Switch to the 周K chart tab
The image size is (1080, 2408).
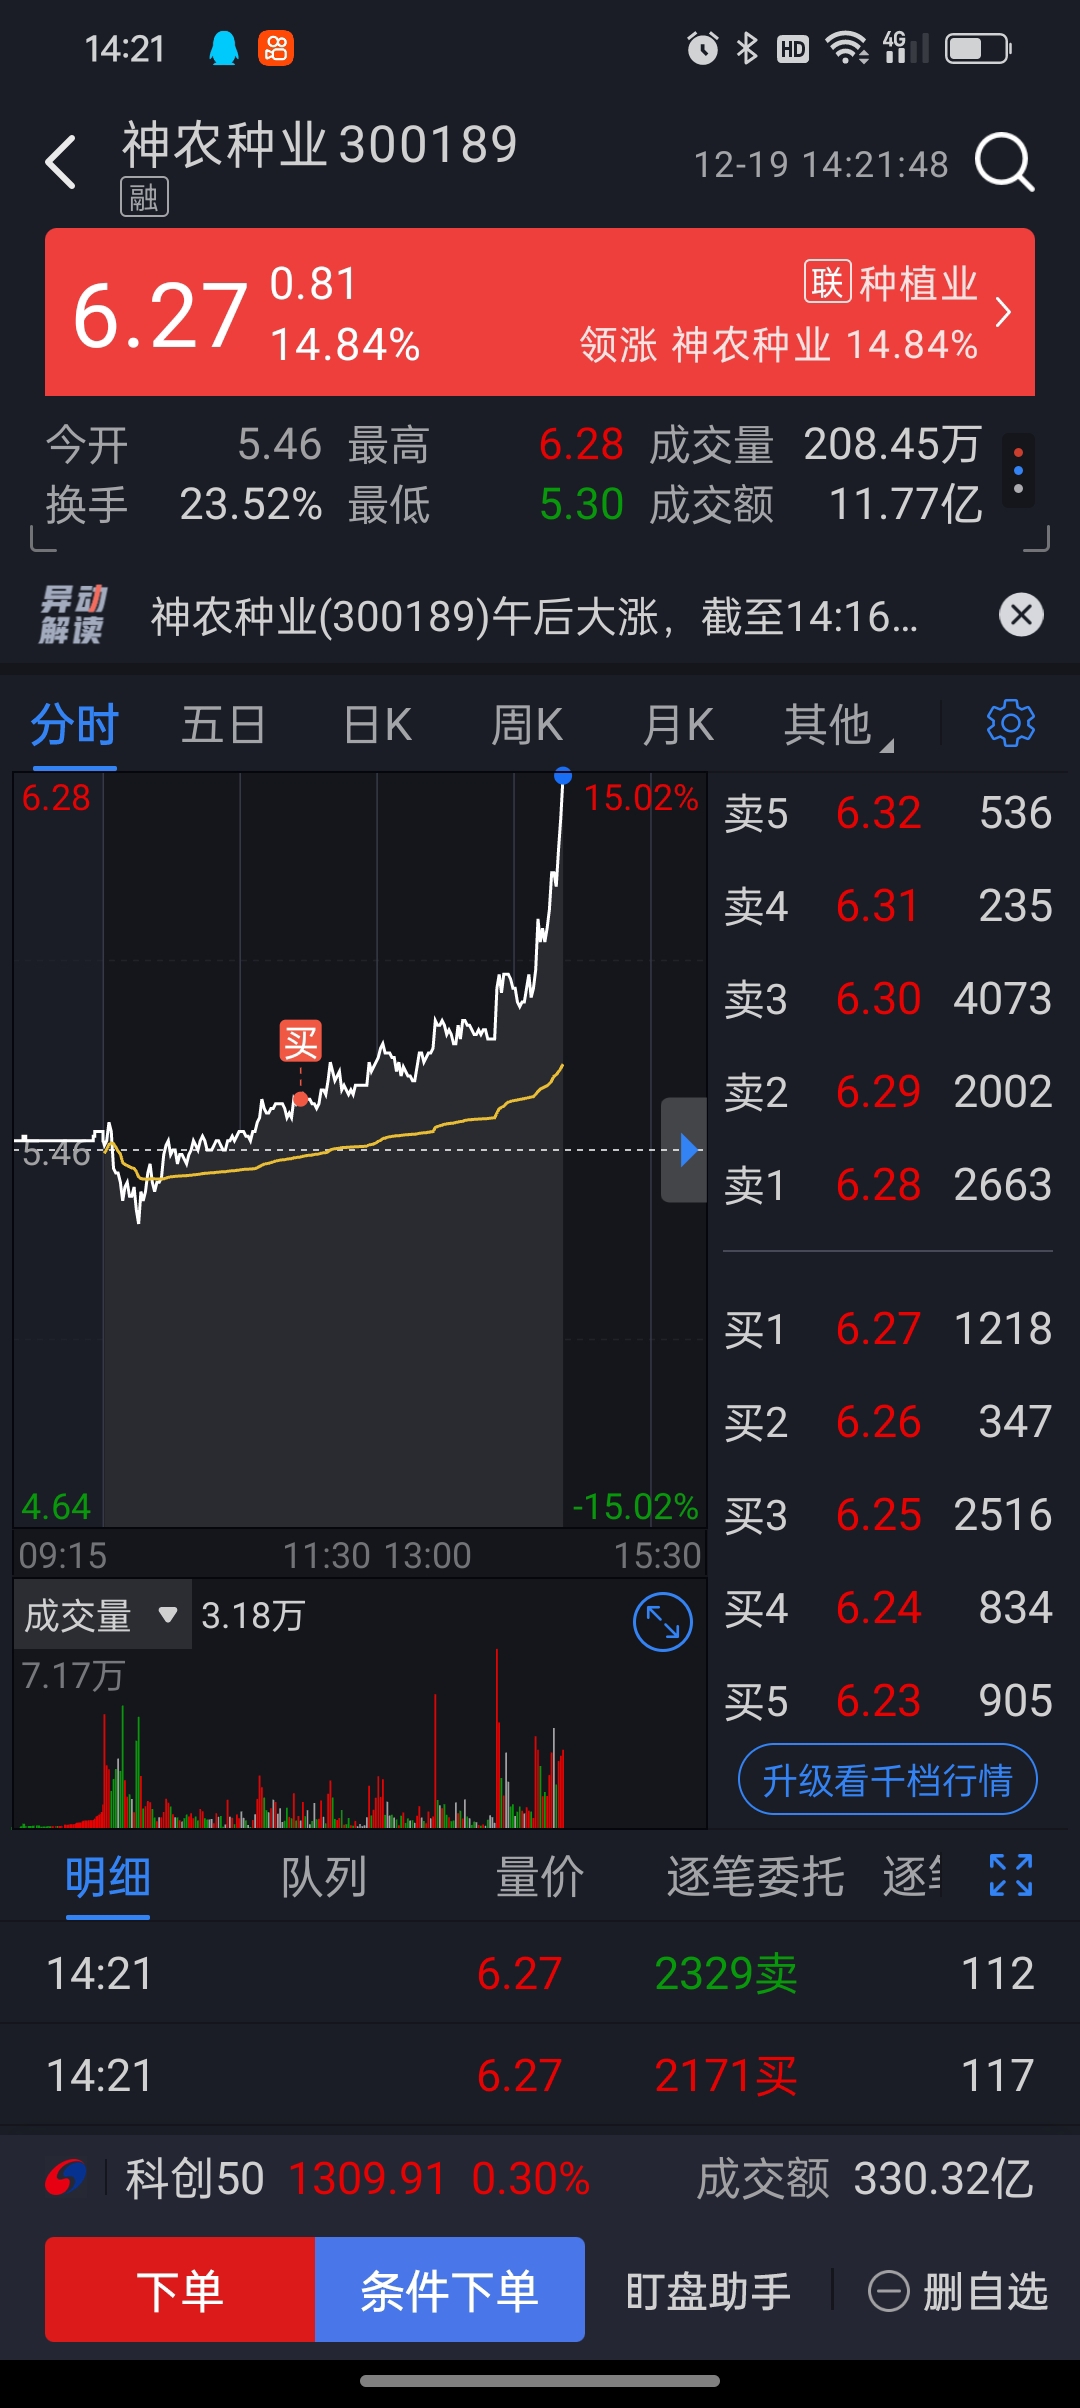pos(527,724)
